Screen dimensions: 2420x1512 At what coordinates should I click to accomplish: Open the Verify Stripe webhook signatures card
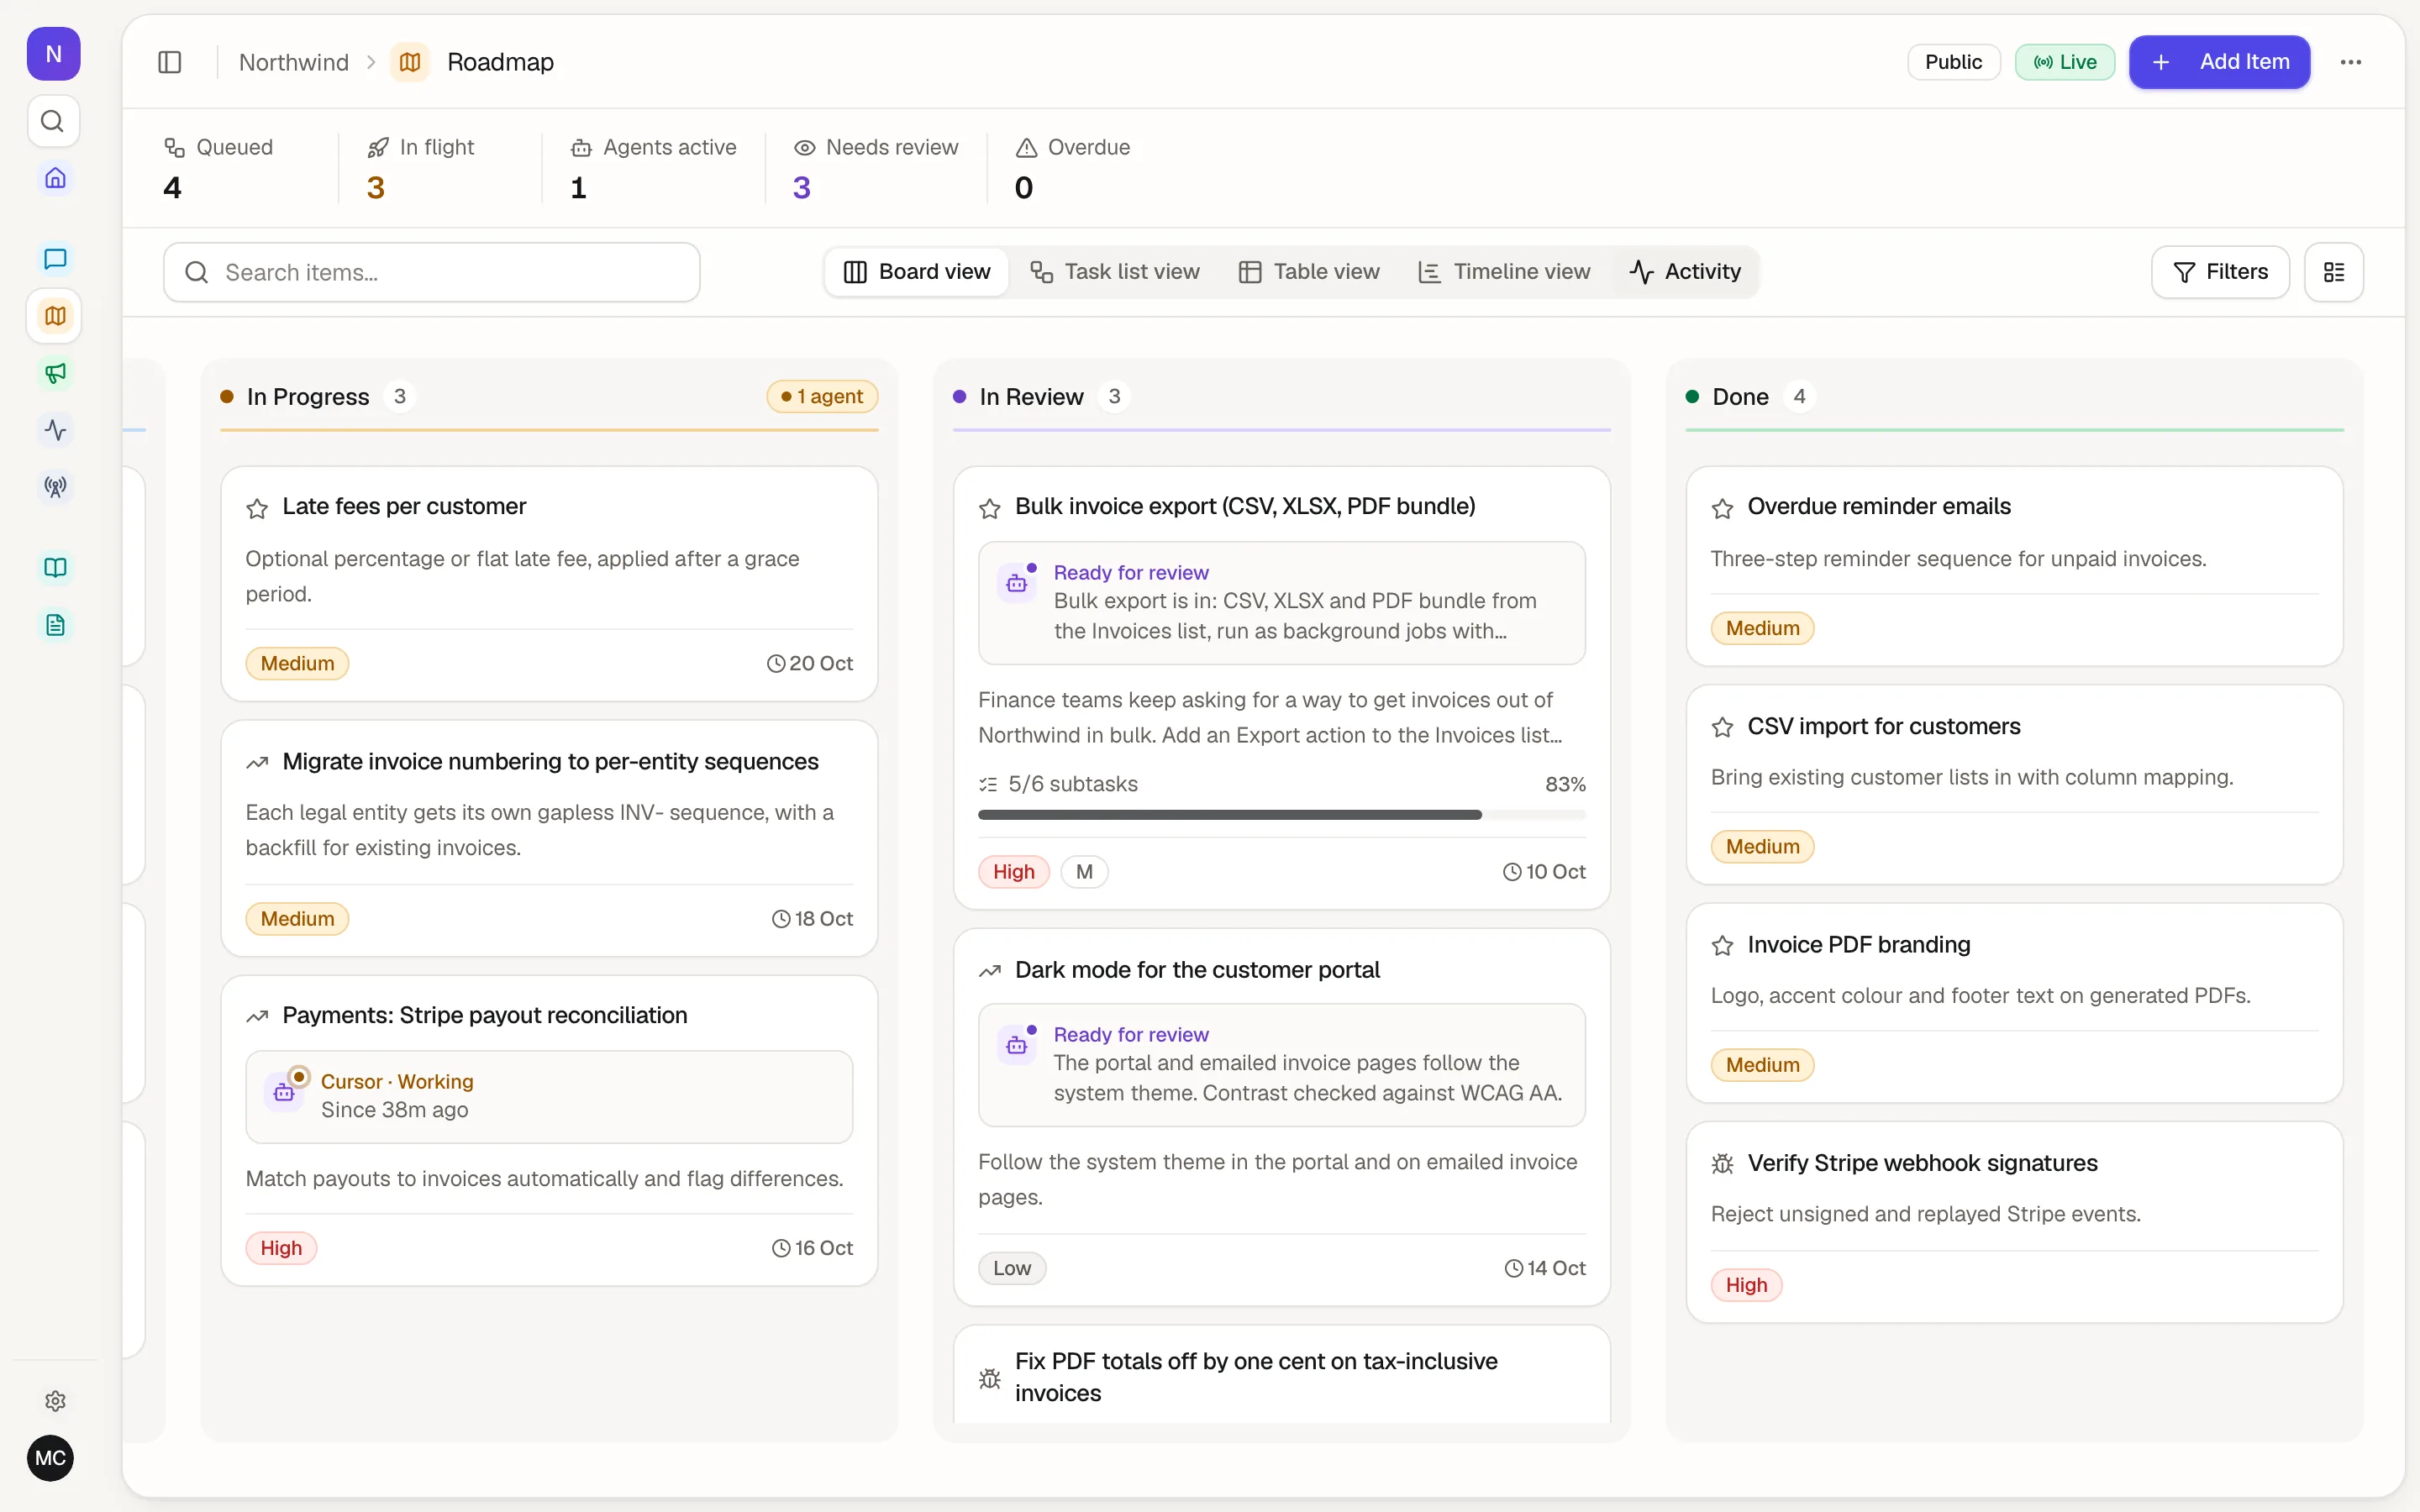tap(2014, 1222)
